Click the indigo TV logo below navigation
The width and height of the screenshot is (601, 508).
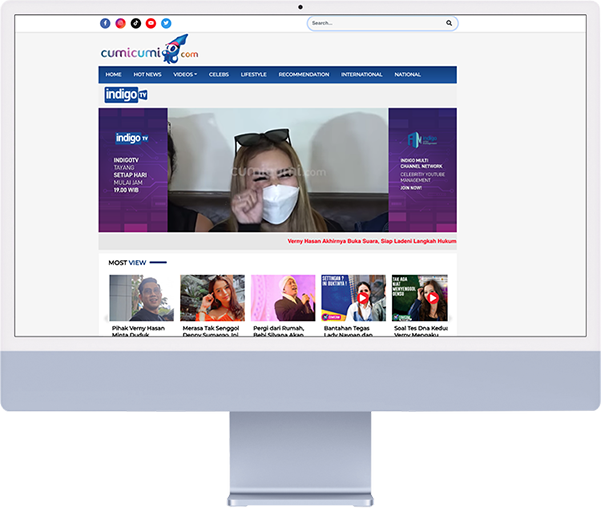tap(126, 95)
